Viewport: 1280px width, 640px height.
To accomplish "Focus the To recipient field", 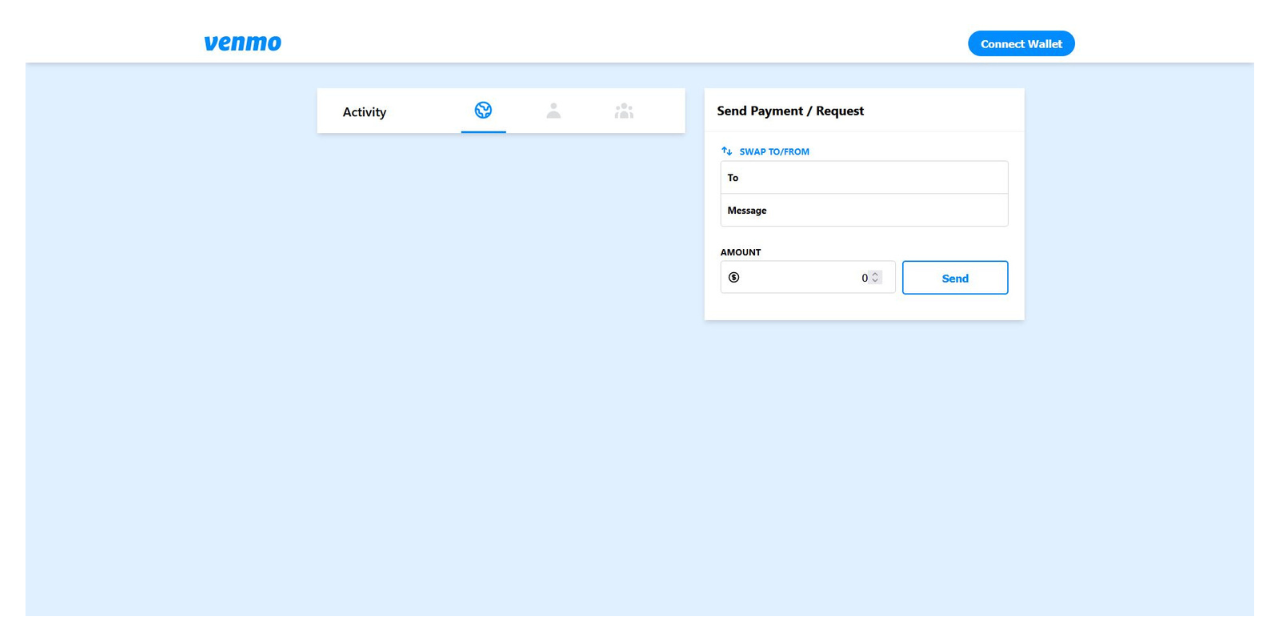I will [864, 176].
